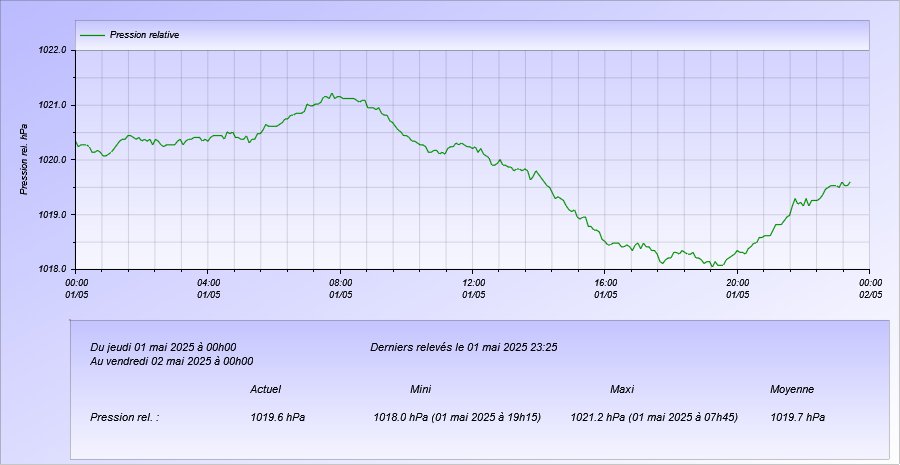This screenshot has width=900, height=465.
Task: Click the 16:00 01/05 time label
Action: tap(606, 288)
